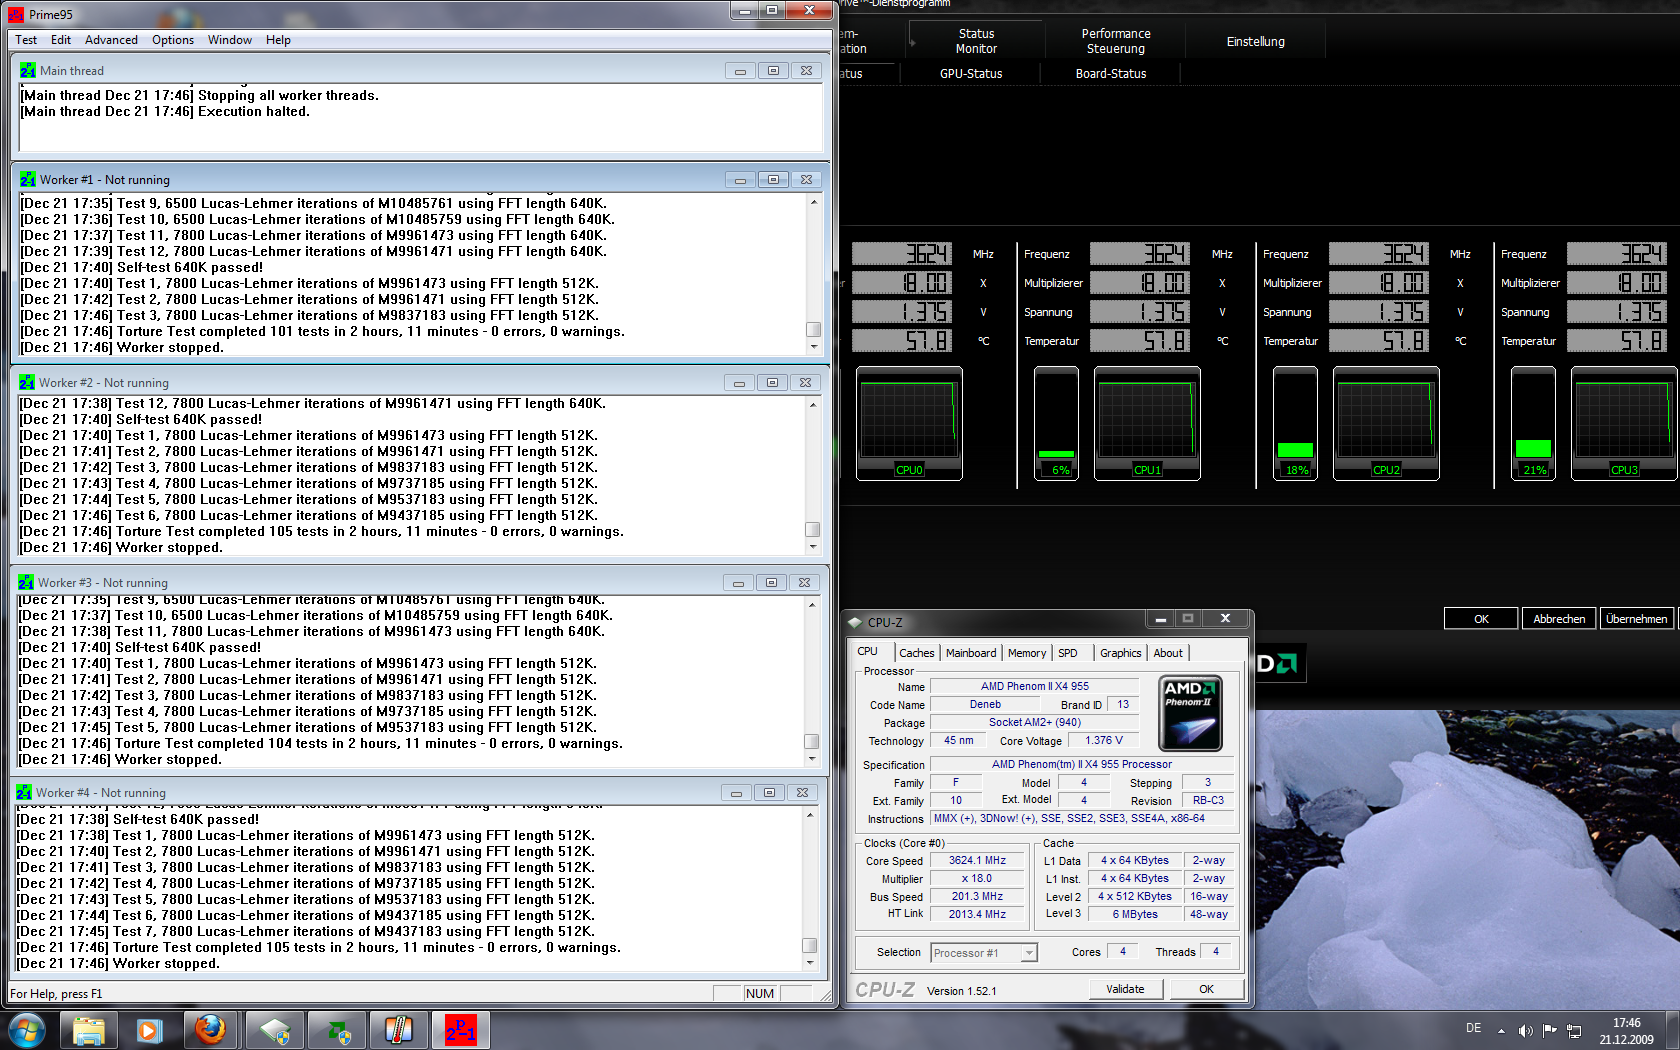Click the Core Speed value 3624.1 MHz
The height and width of the screenshot is (1050, 1680).
pos(977,861)
